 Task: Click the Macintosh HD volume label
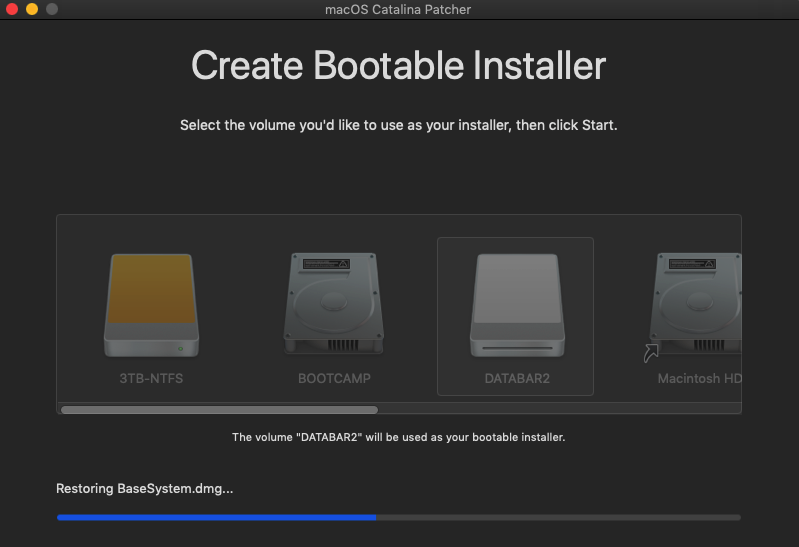(700, 379)
